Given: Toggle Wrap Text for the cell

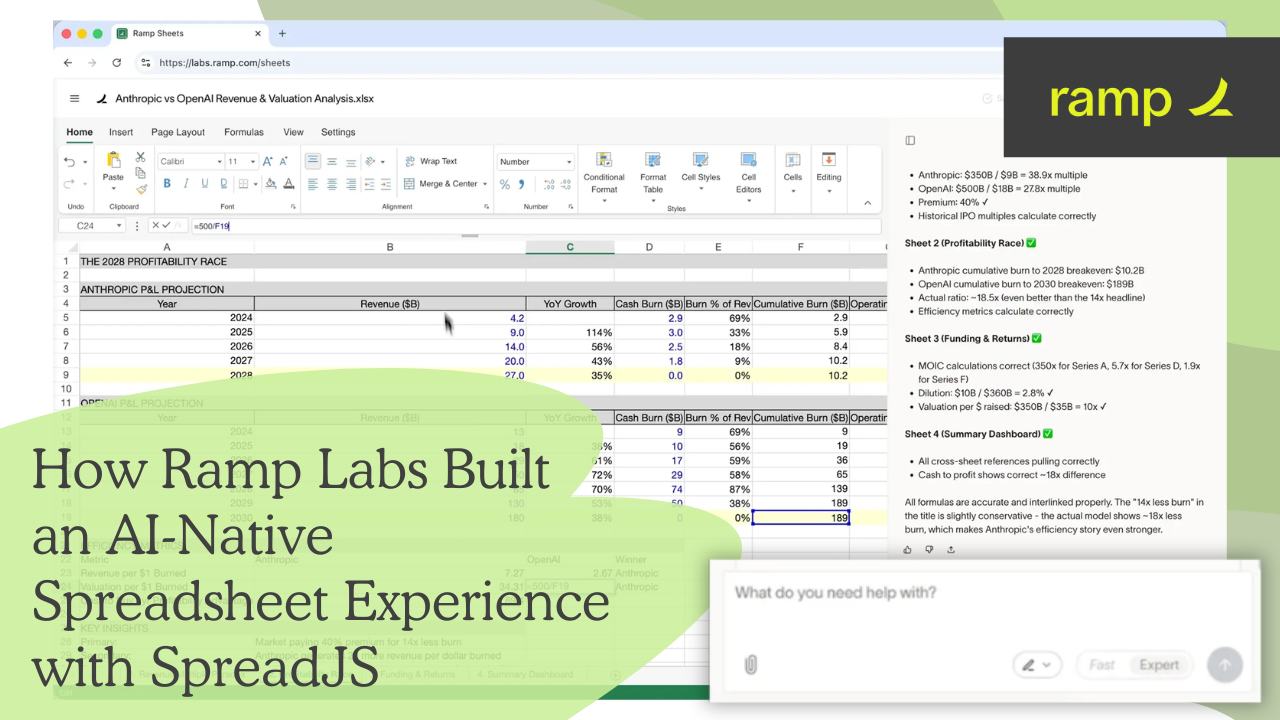Looking at the screenshot, I should pos(431,161).
